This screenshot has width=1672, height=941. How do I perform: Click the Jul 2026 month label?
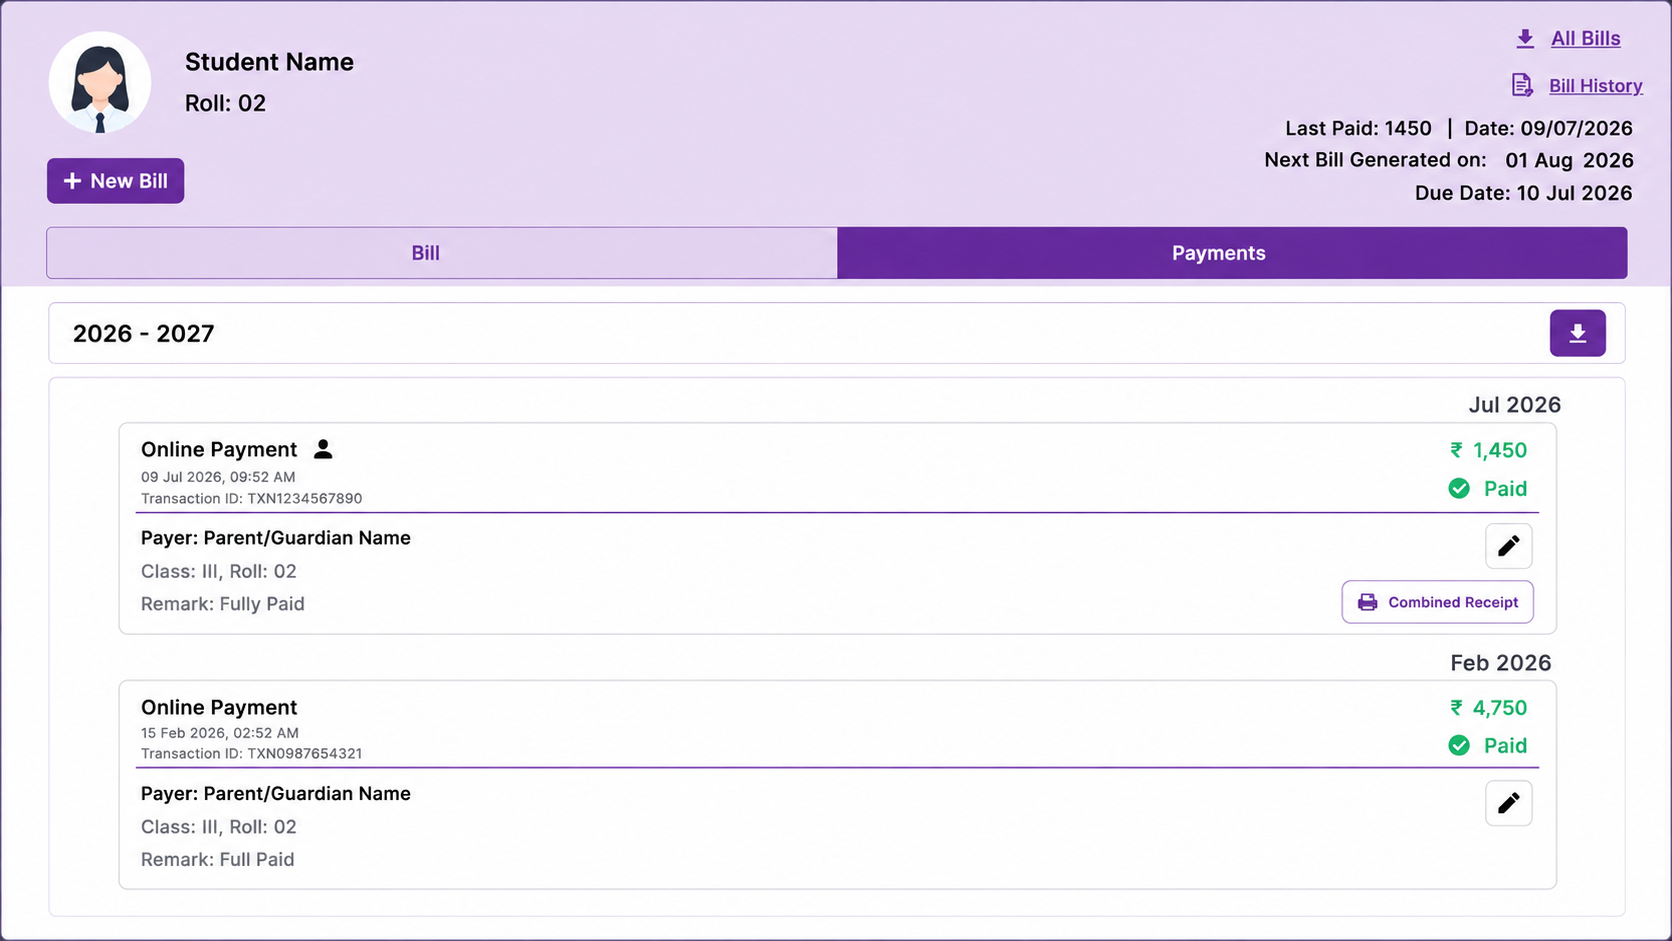(1514, 405)
